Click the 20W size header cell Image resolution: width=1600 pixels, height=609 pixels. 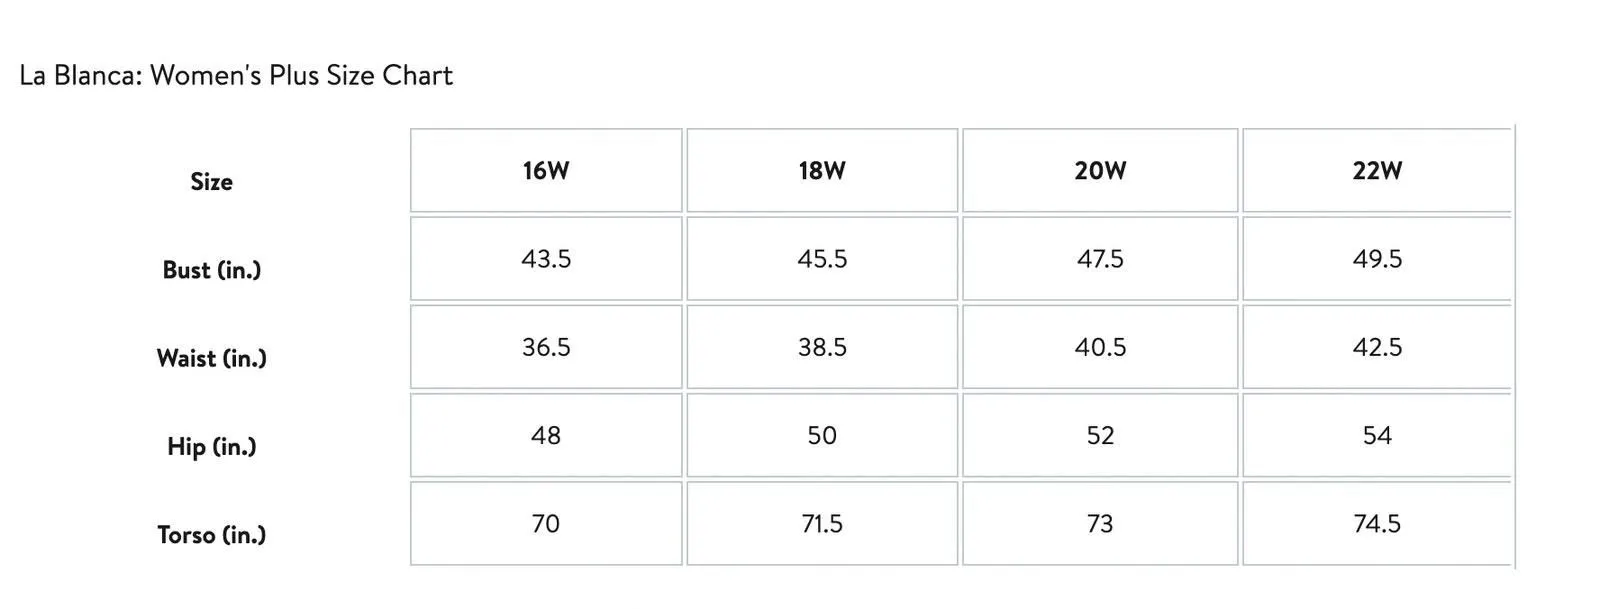(1100, 170)
